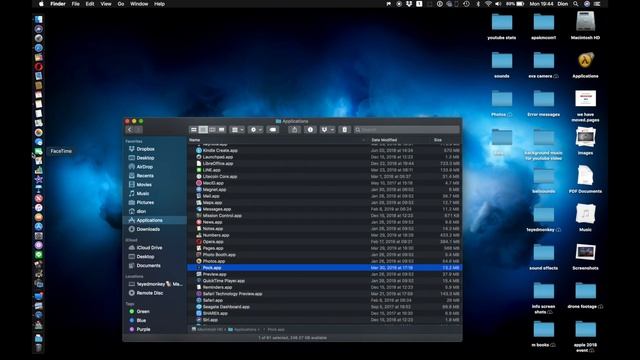Click the Delete trash toolbar button

tap(344, 130)
